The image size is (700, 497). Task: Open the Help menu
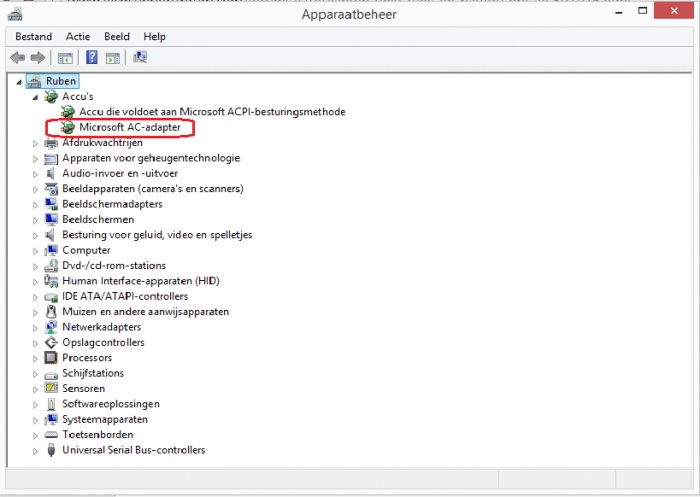(154, 37)
